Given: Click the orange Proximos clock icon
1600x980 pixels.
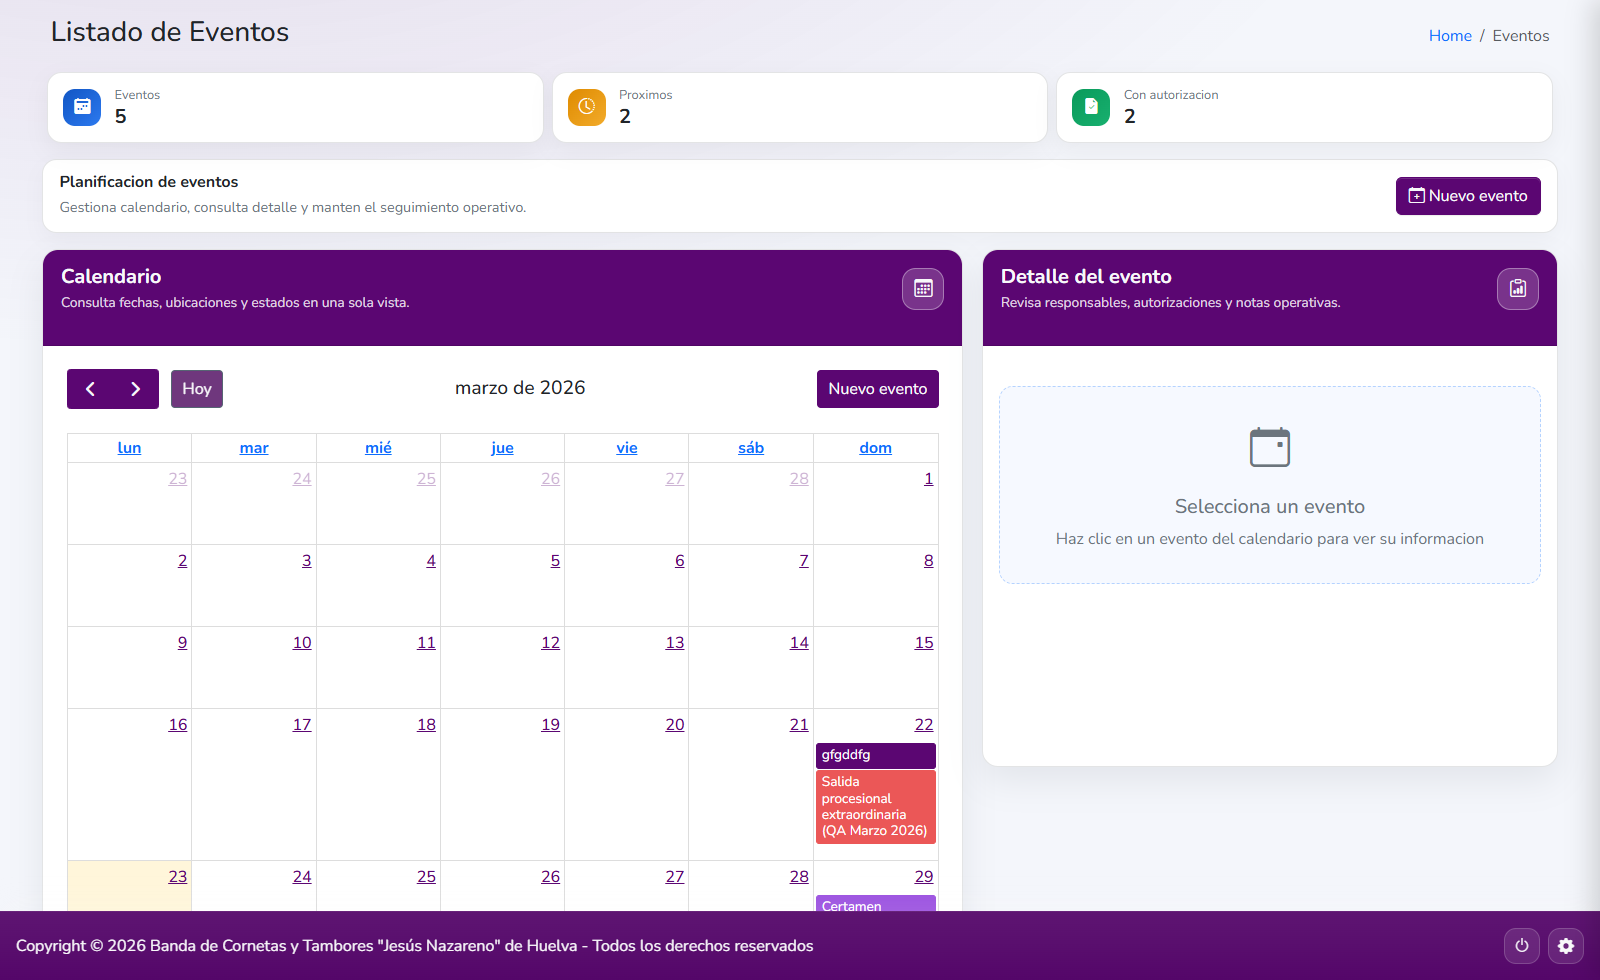Looking at the screenshot, I should point(587,107).
